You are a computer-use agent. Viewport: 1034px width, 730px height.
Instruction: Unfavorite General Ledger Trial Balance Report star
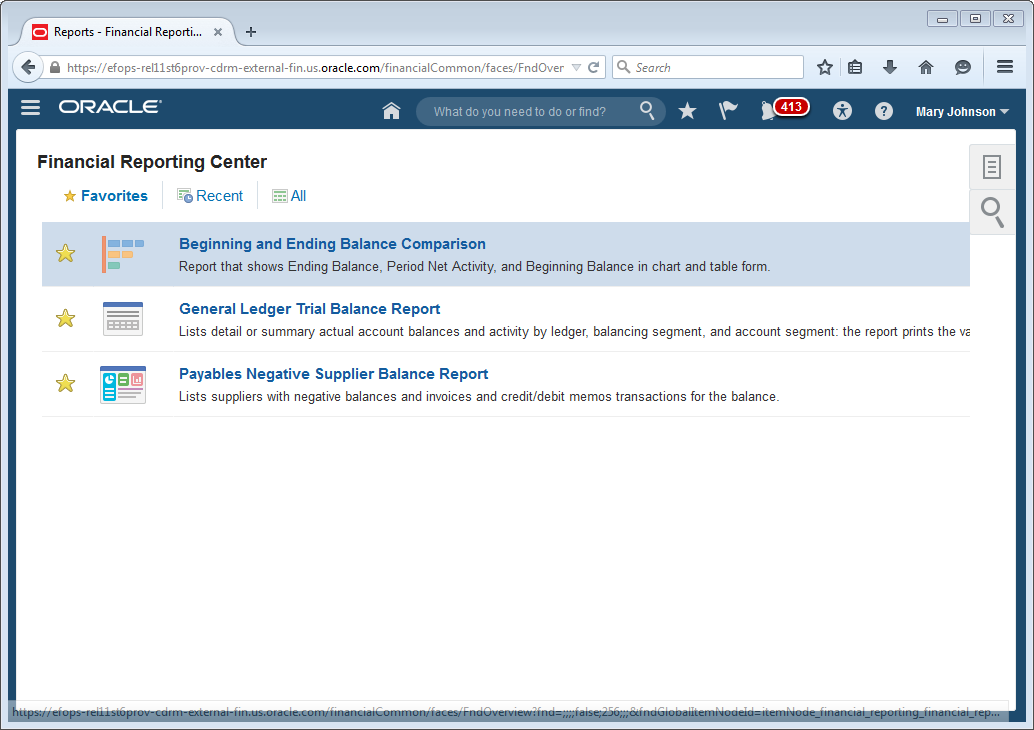65,319
